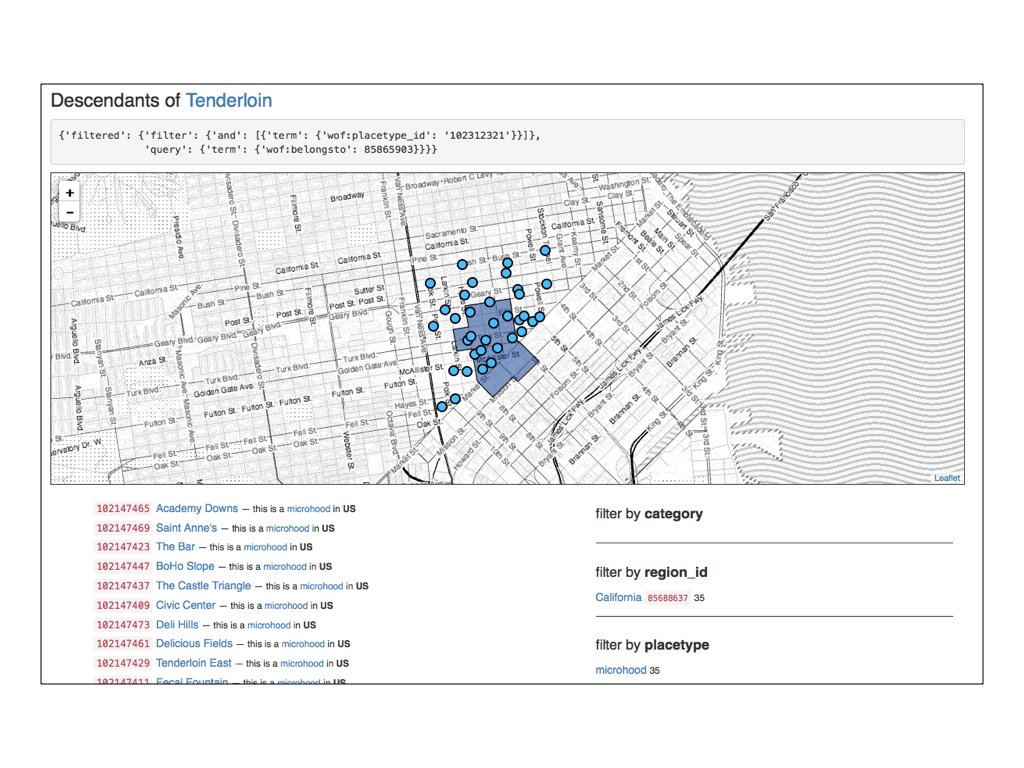Click the map zoom out minus button
The width and height of the screenshot is (1024, 768).
tap(70, 212)
